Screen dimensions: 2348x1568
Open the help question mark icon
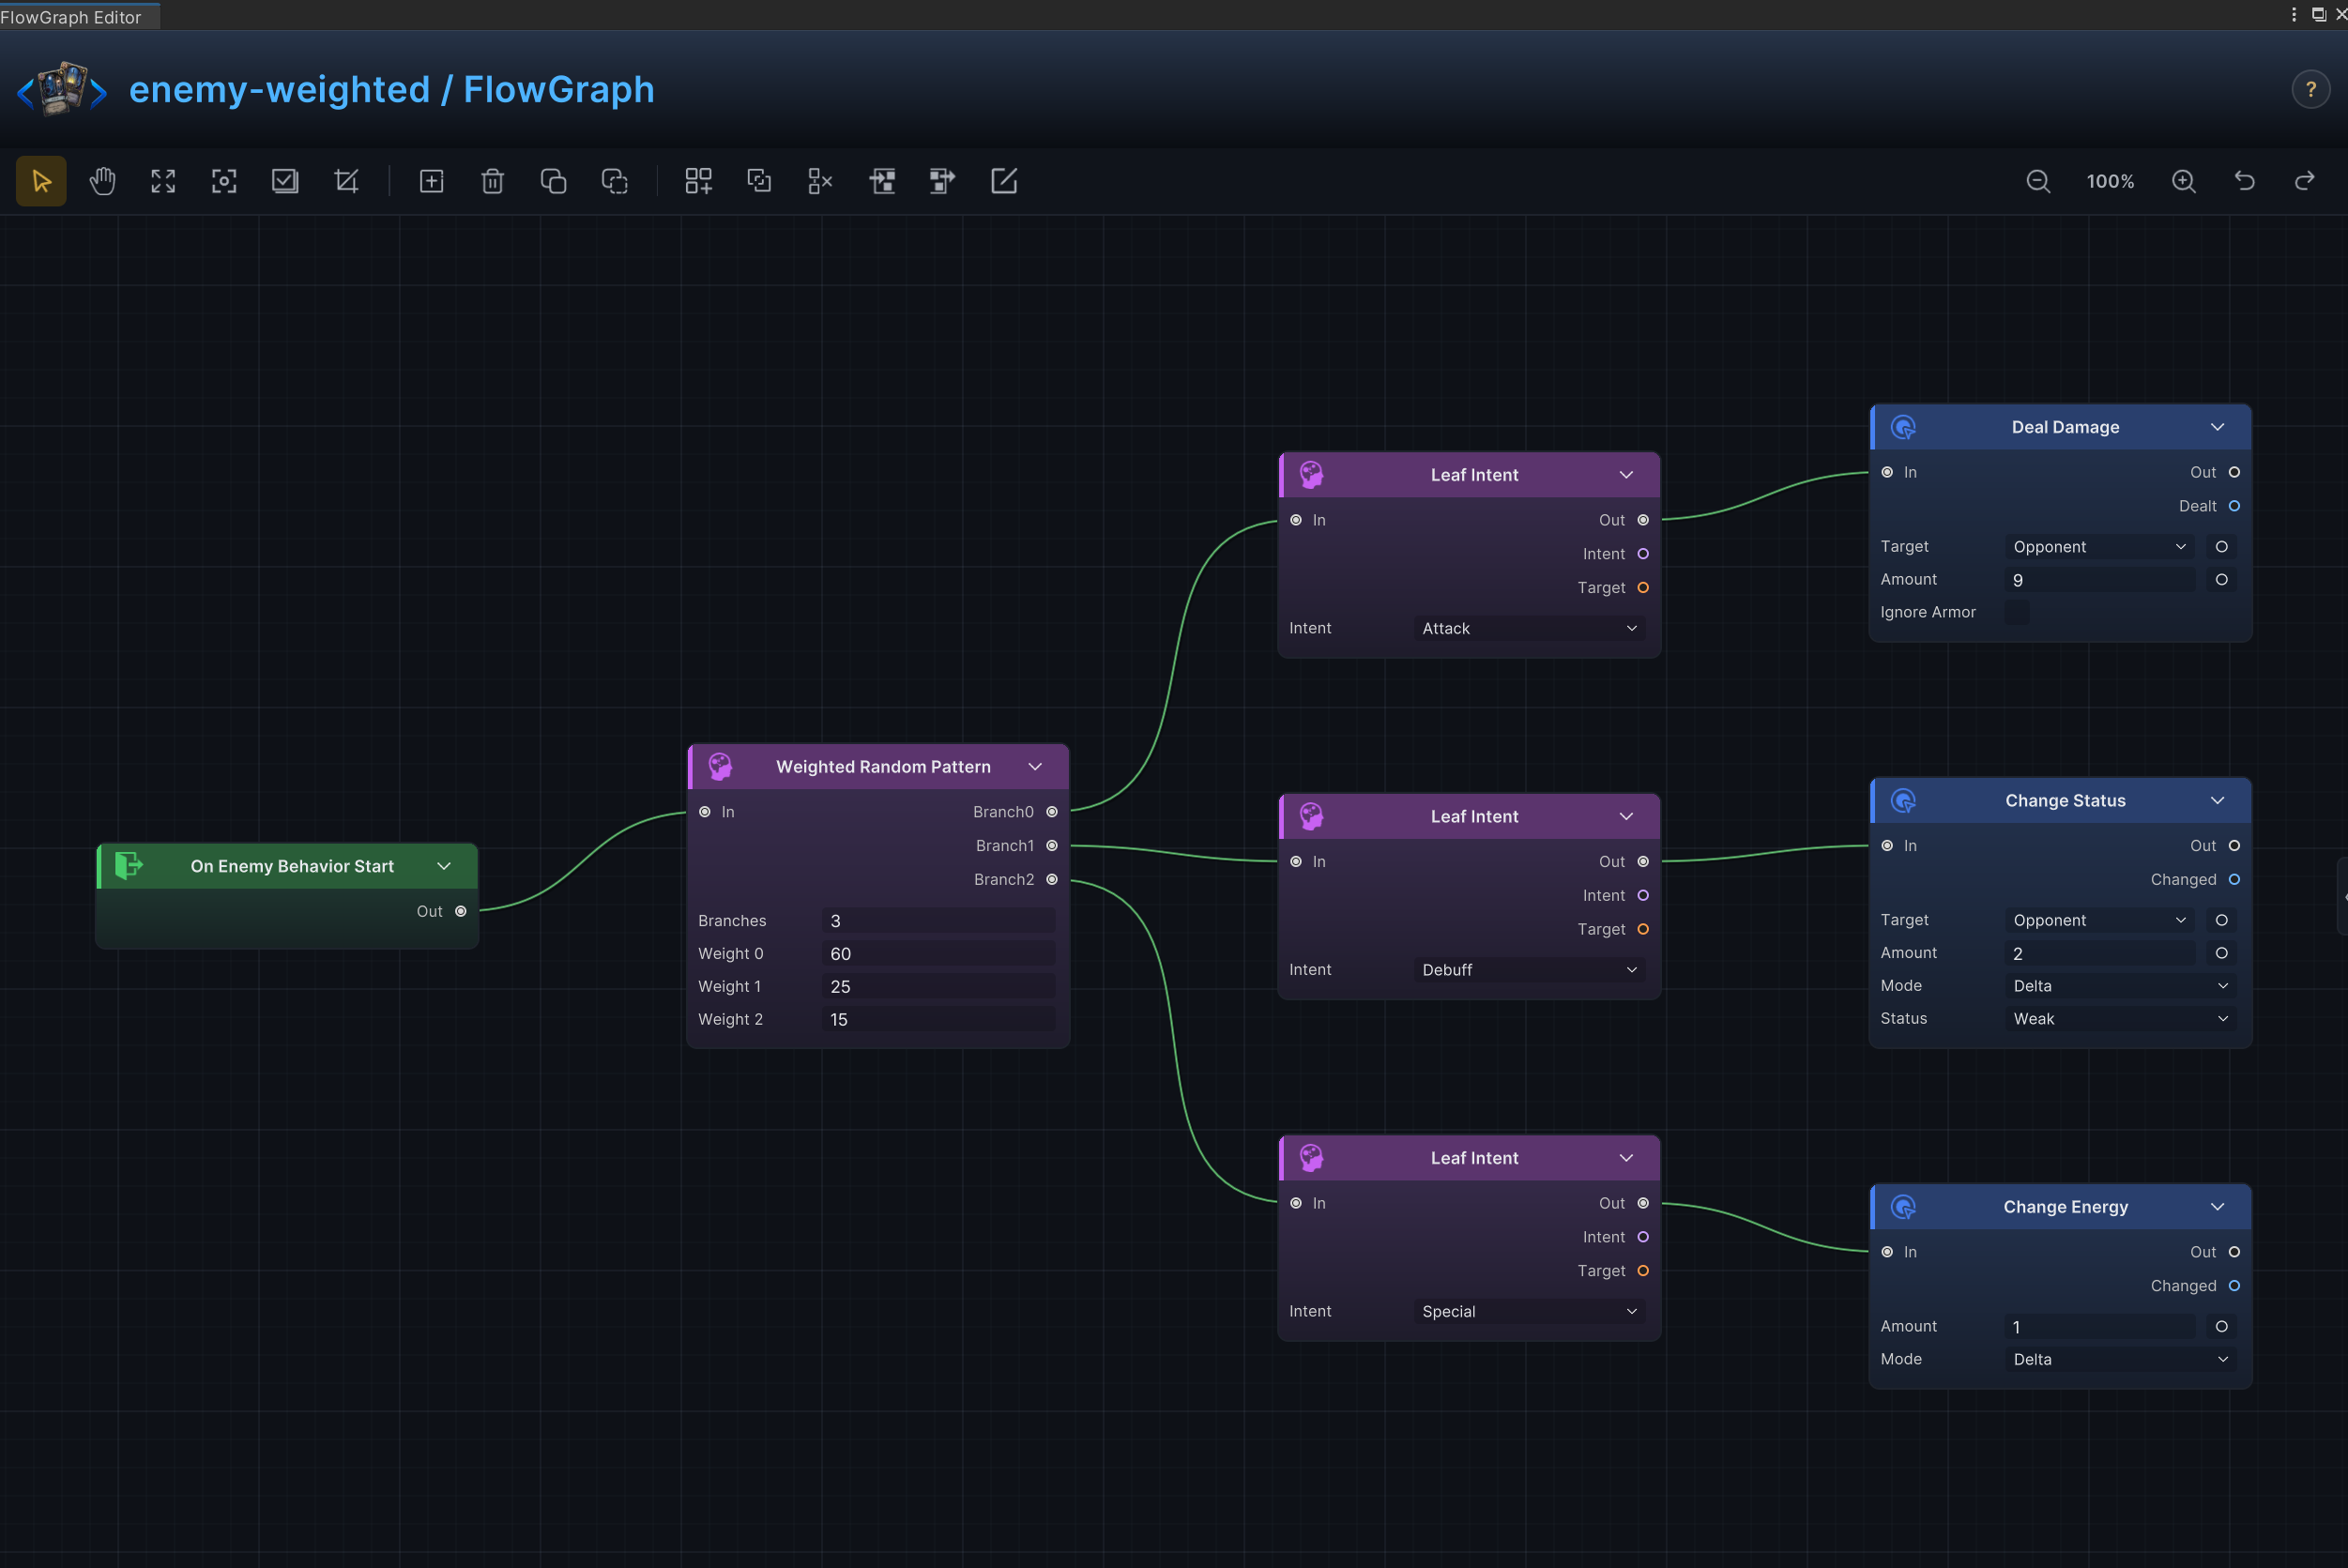(2310, 89)
